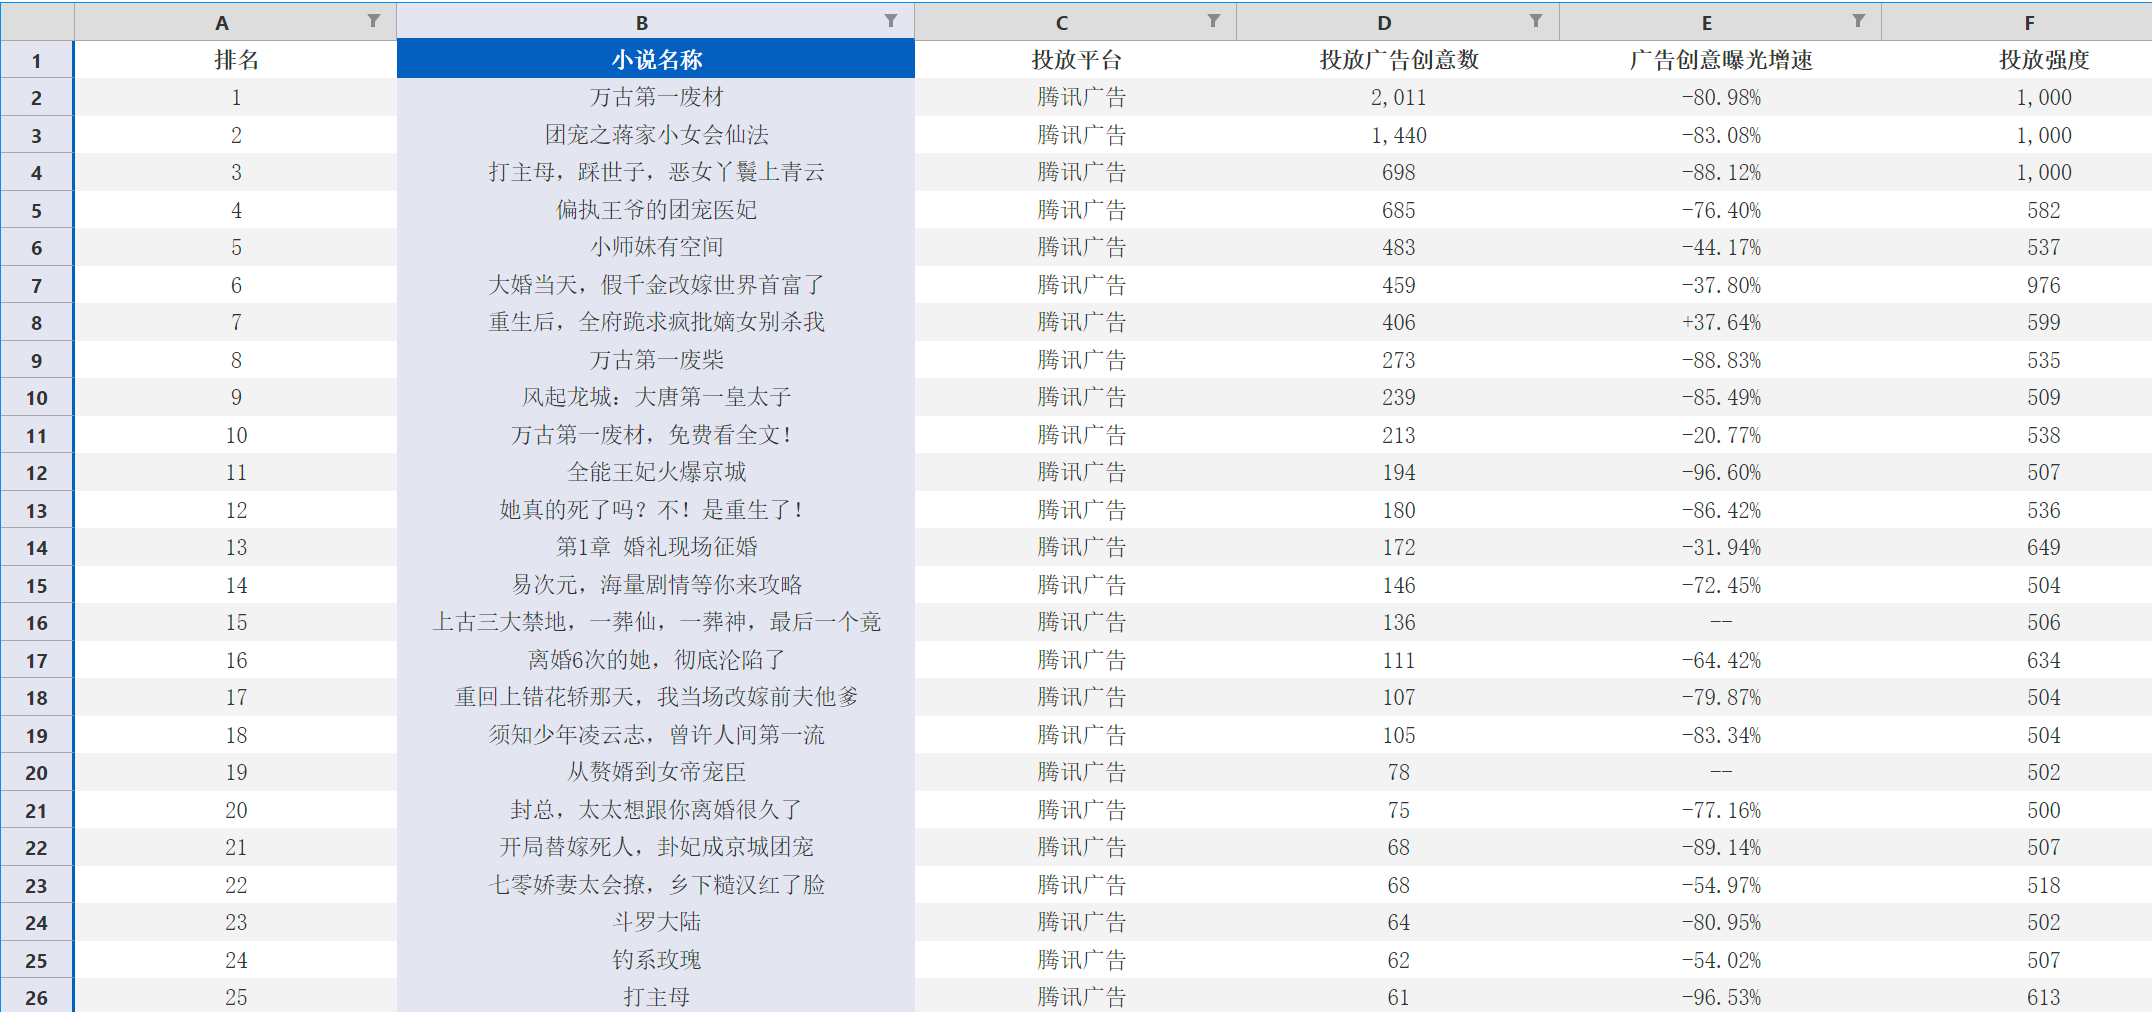Select row 26 header number

[x=36, y=997]
